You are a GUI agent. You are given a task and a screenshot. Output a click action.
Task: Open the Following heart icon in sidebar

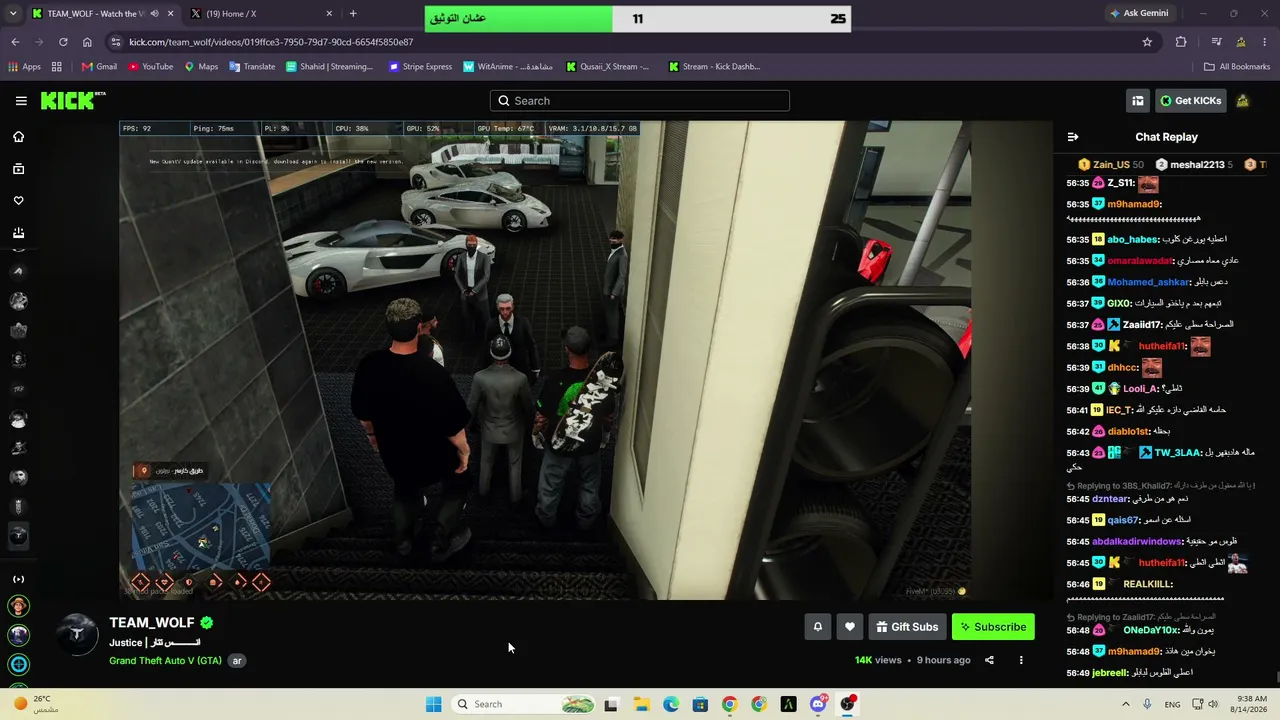18,201
